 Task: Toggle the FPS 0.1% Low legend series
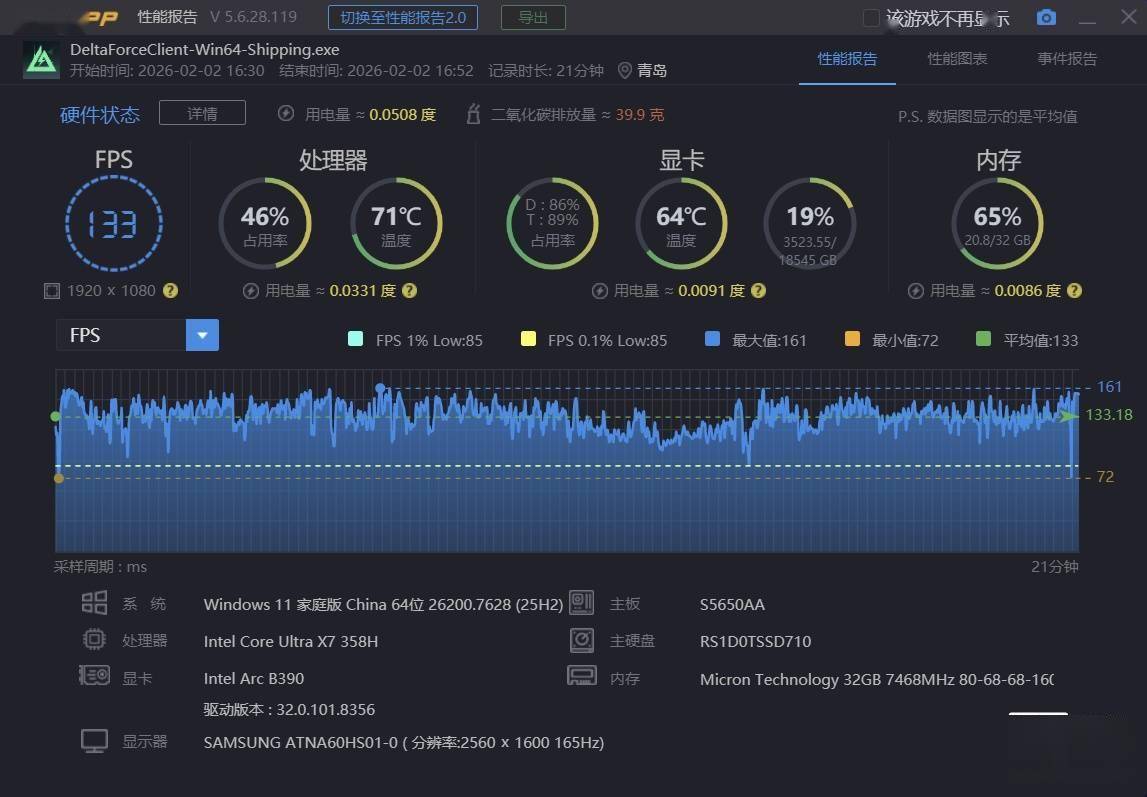[x=528, y=340]
